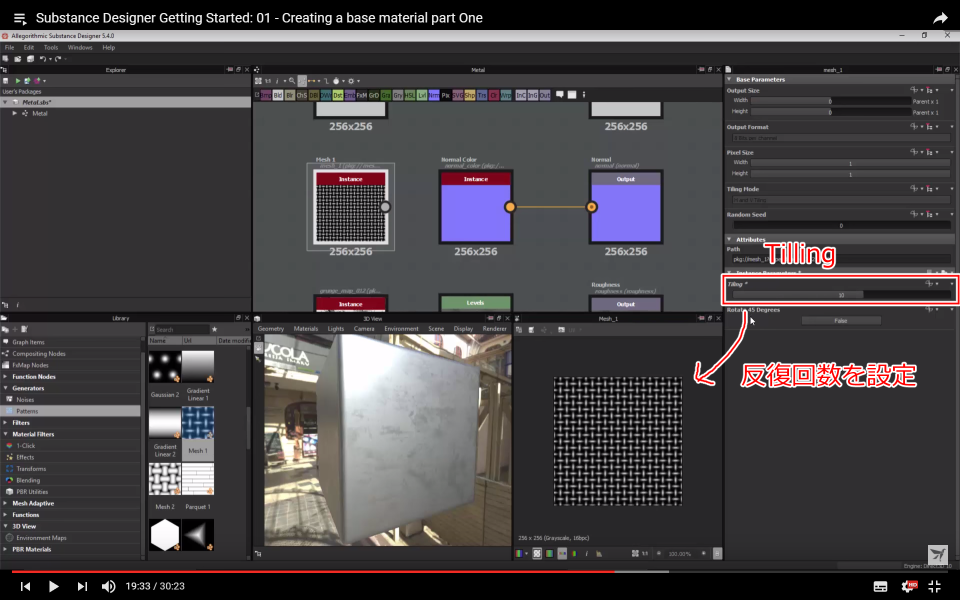Open Environment menu in 3D View
This screenshot has width=960, height=600.
coord(401,329)
